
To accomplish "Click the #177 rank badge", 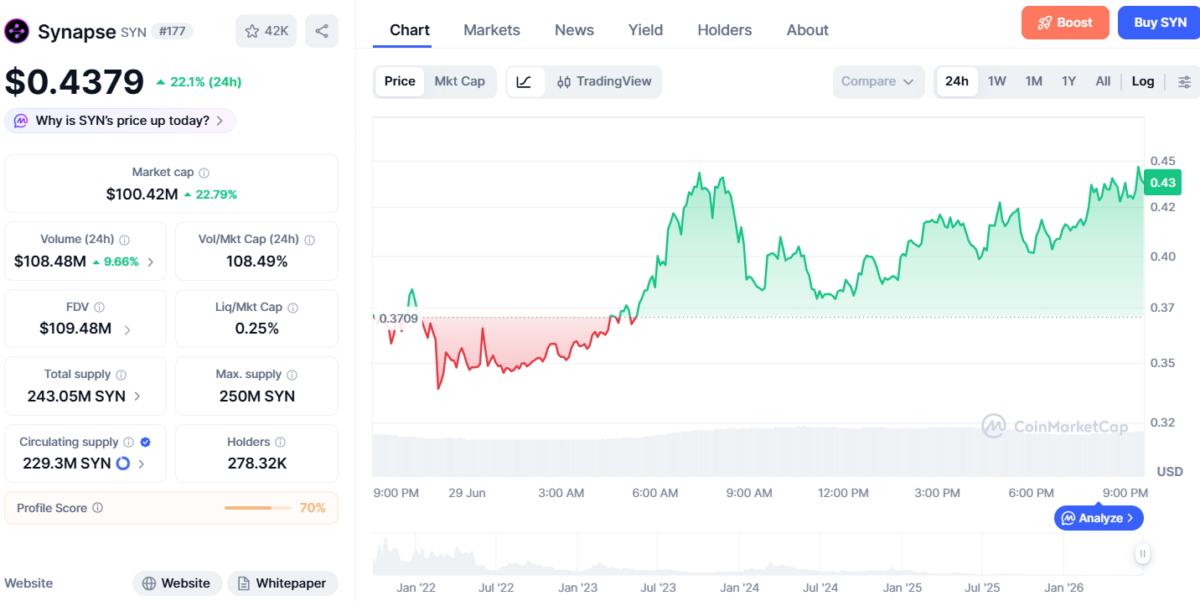I will (x=173, y=32).
